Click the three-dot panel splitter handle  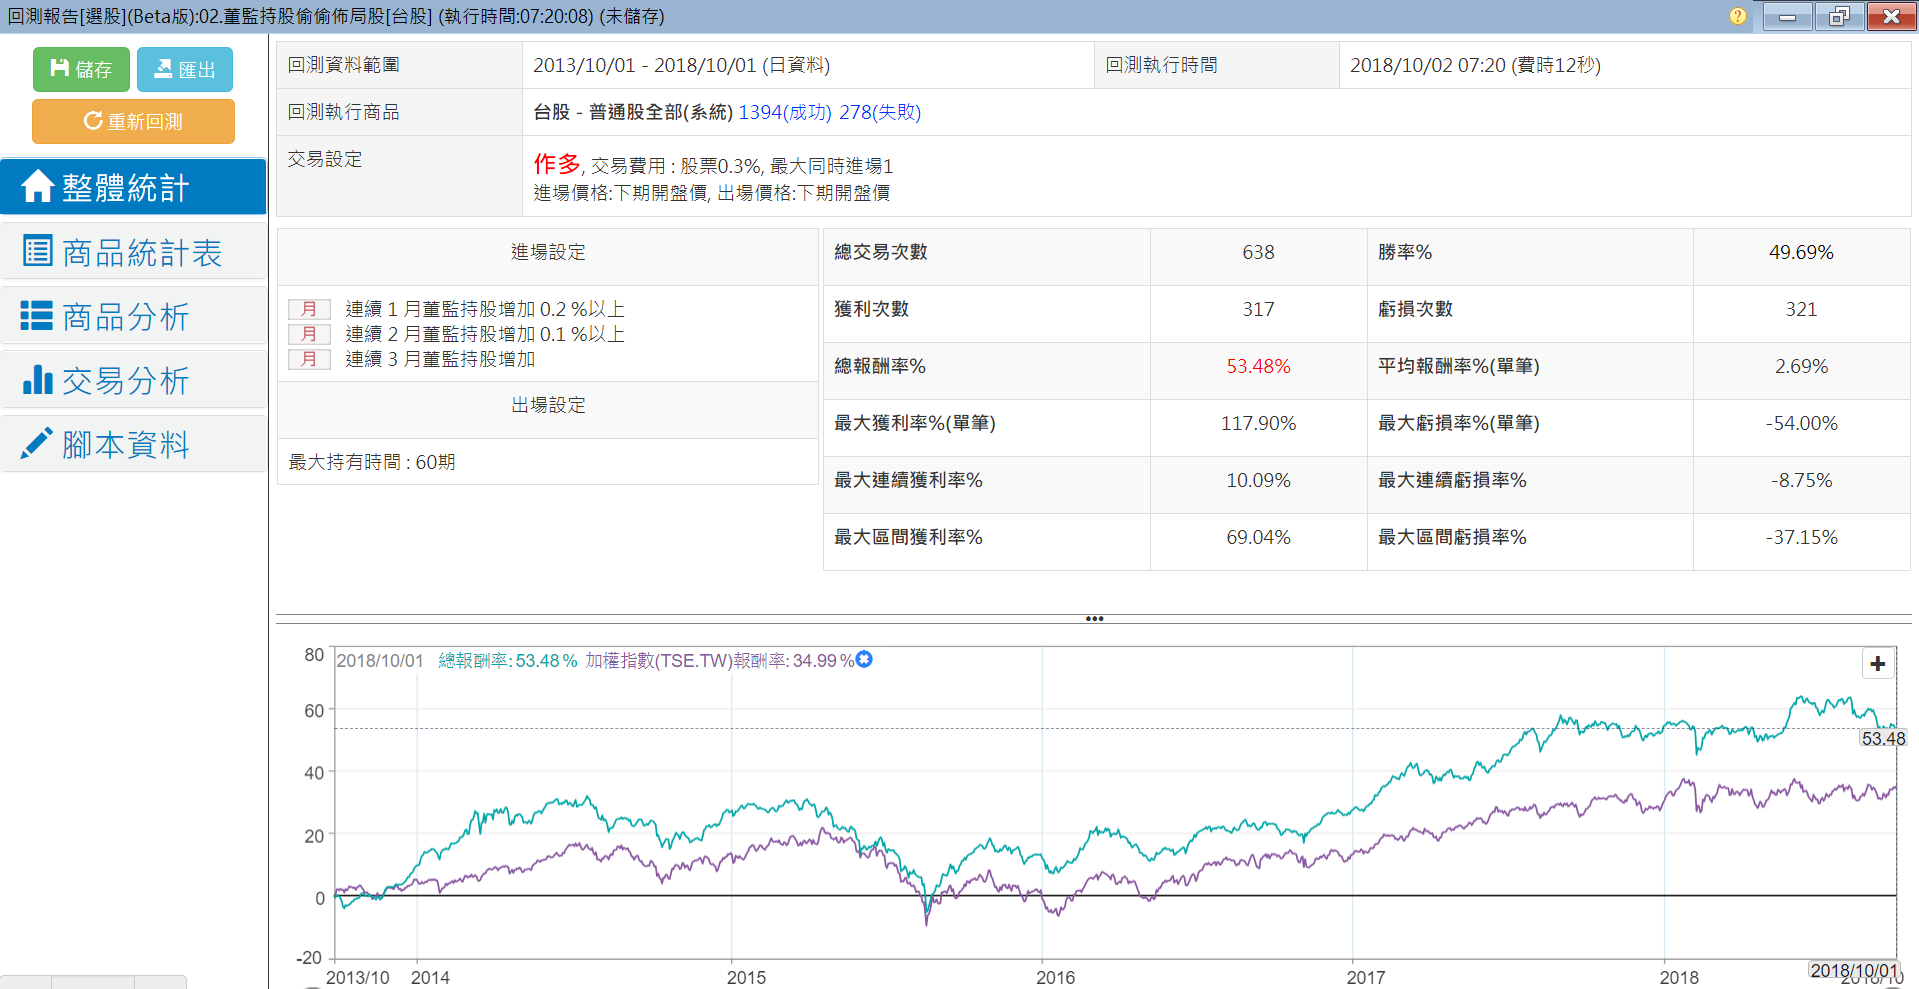tap(1094, 619)
